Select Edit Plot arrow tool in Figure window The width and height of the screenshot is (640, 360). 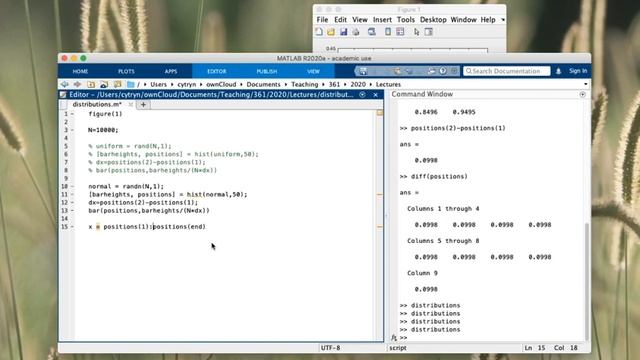(x=416, y=32)
